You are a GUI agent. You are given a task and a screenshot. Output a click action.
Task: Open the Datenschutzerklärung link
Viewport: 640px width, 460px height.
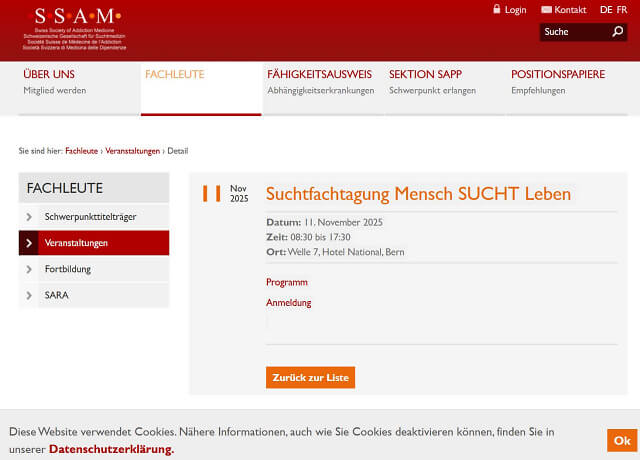[111, 449]
